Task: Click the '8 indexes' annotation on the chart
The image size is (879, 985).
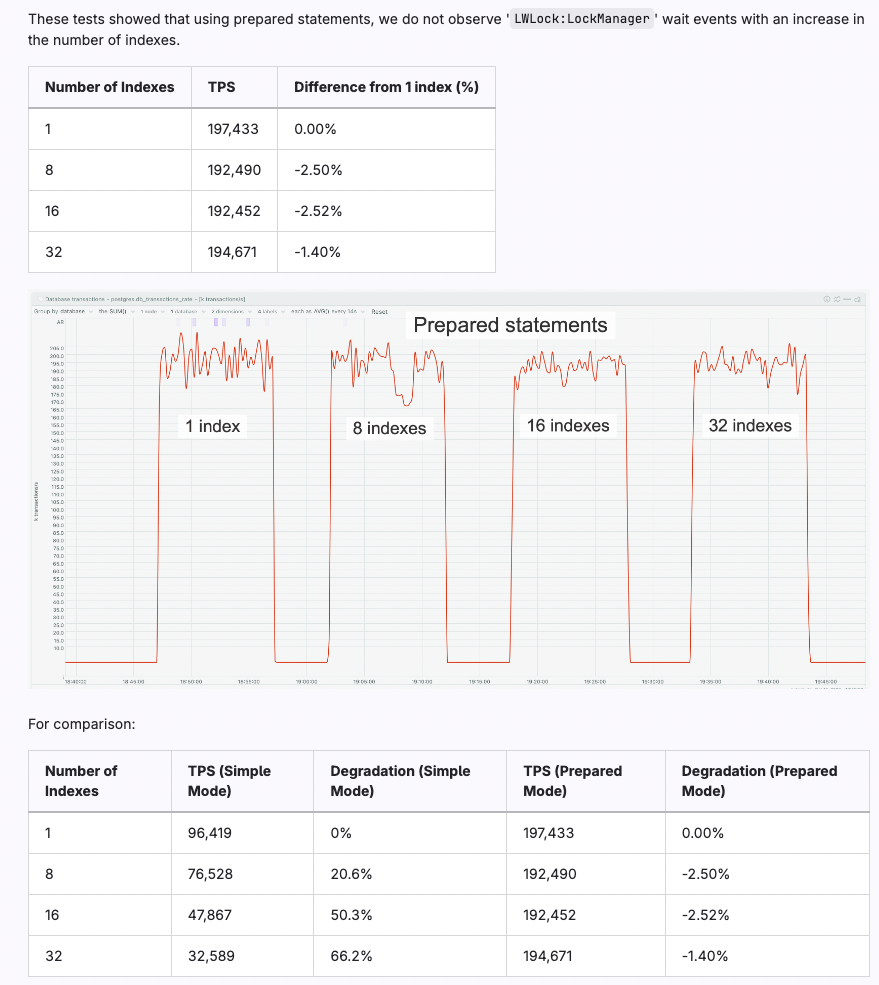Action: pos(389,428)
